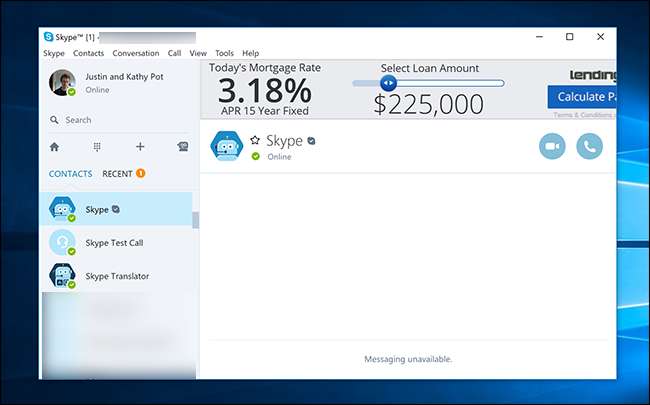Switch to the RECENT tab

(117, 174)
